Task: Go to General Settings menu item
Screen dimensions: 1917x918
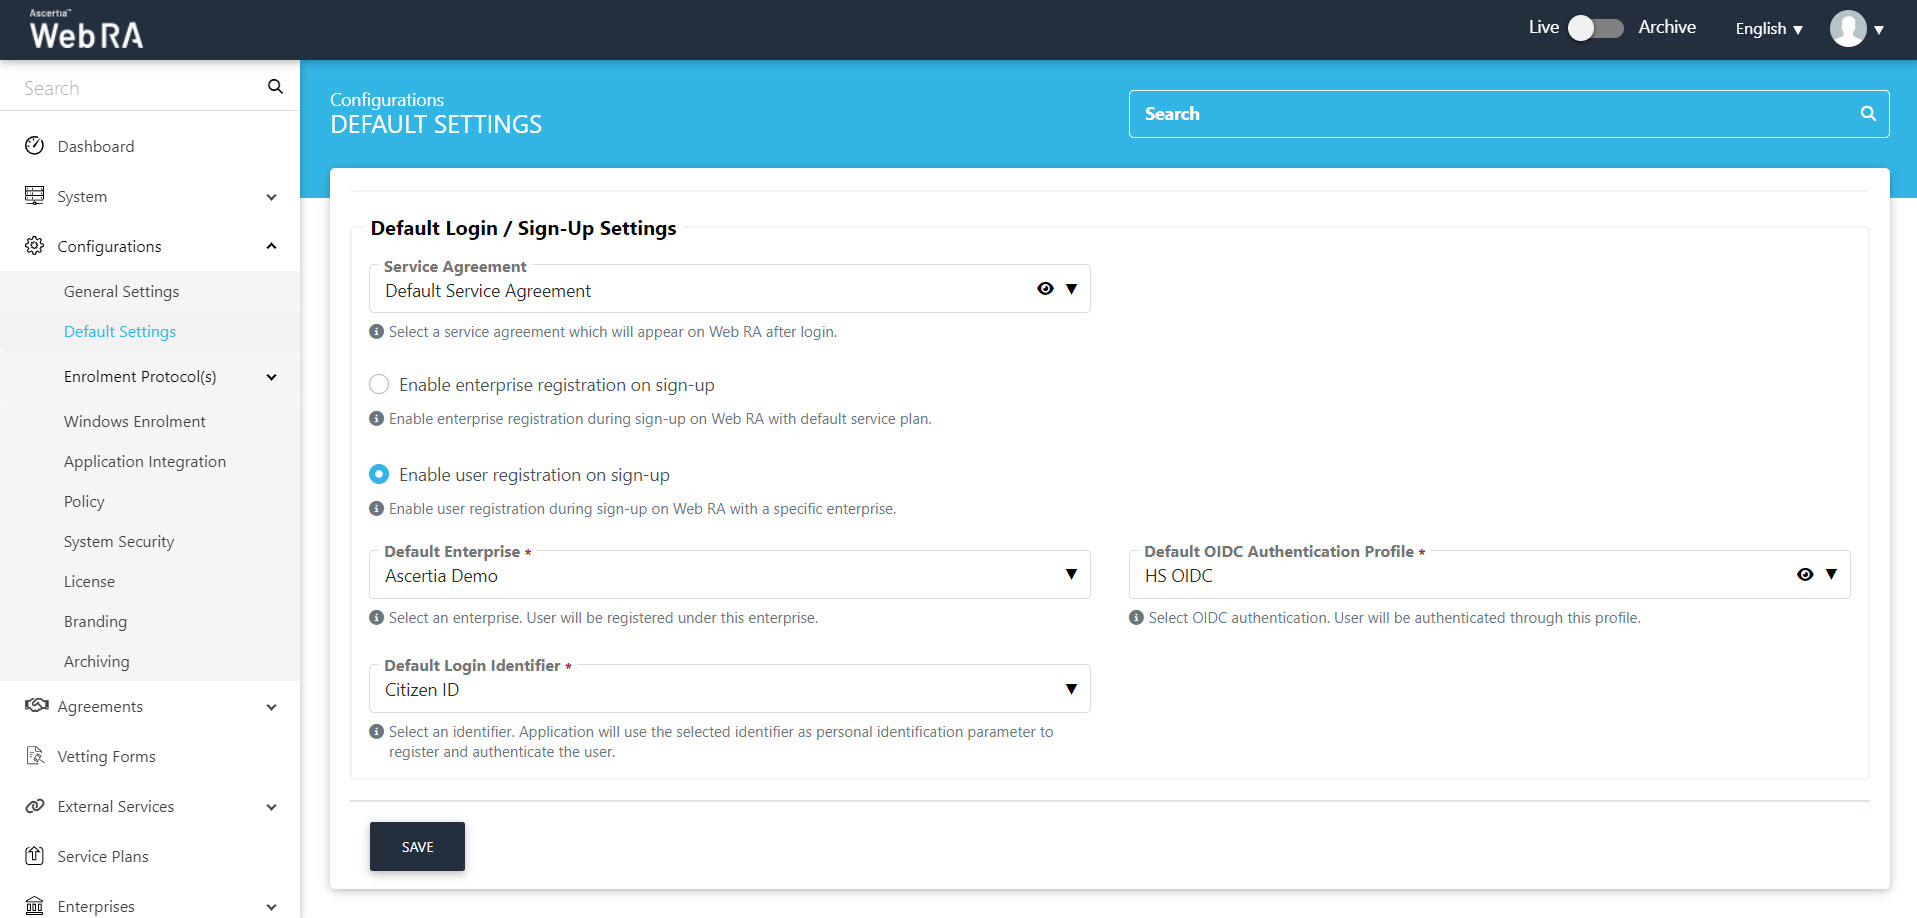Action: [121, 291]
